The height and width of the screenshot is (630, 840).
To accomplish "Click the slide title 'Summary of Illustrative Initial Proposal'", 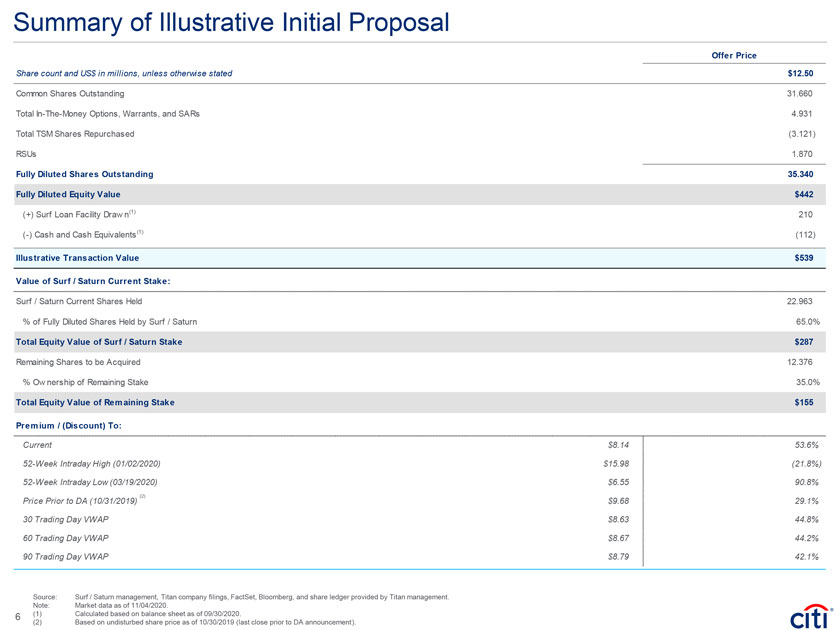I will (x=231, y=21).
